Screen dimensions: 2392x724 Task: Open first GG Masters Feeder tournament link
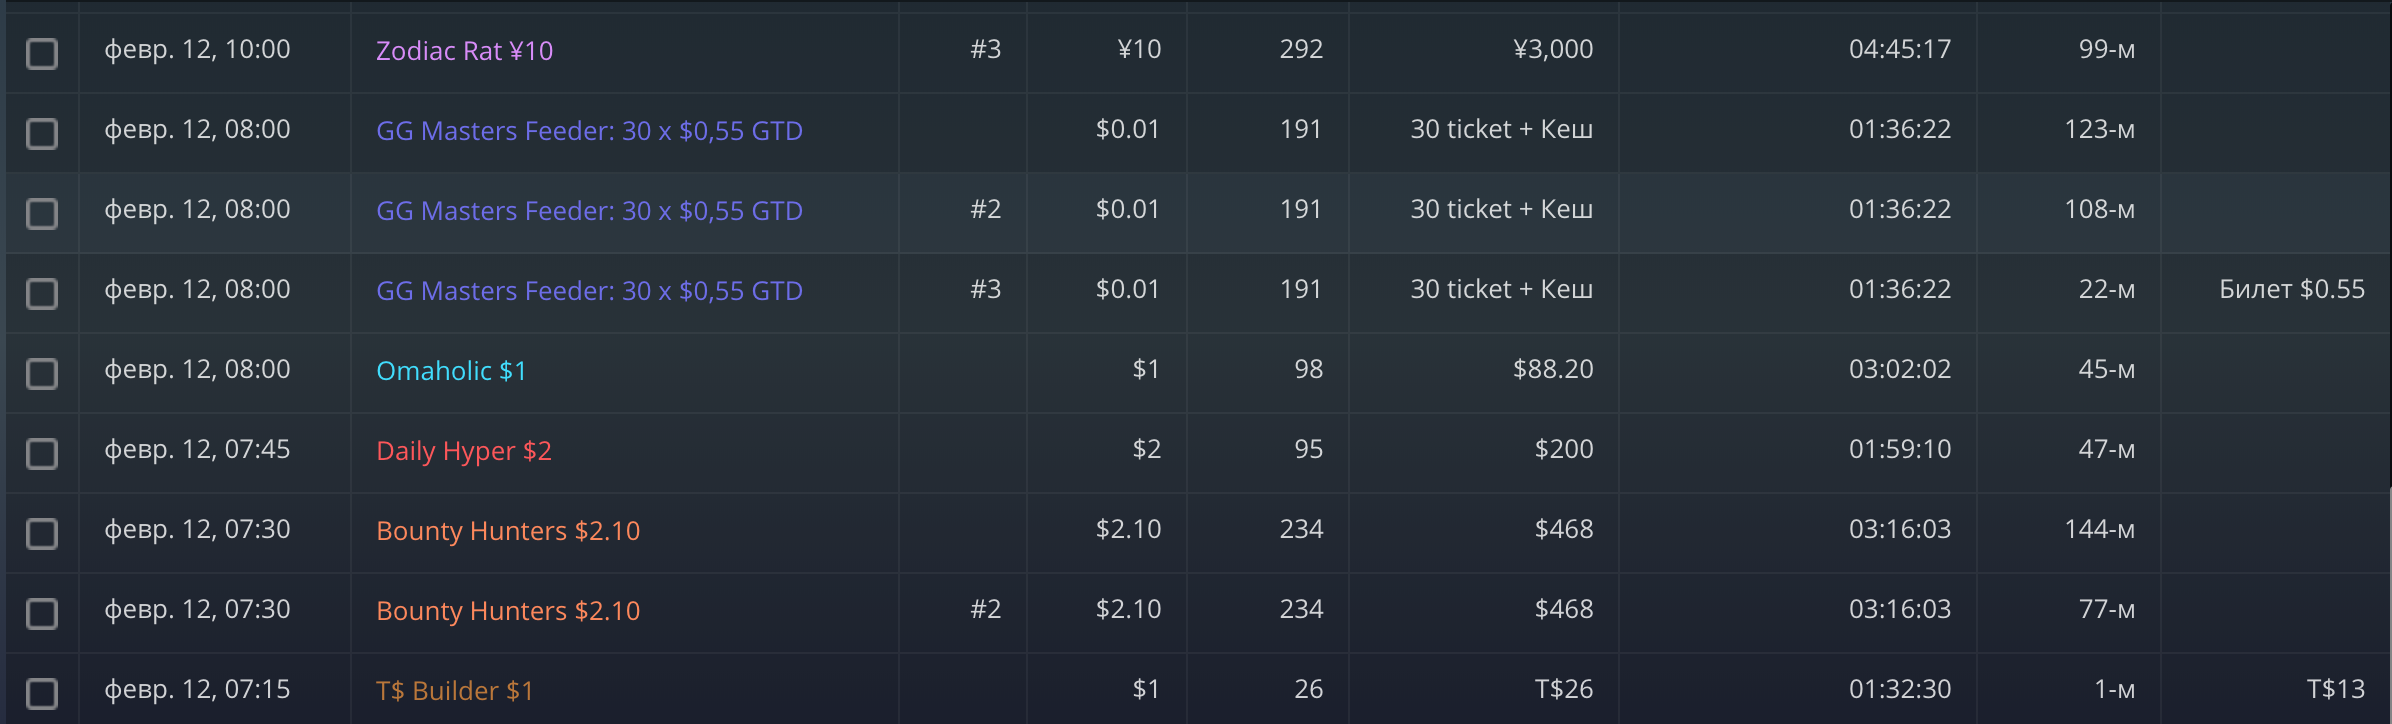pyautogui.click(x=589, y=131)
